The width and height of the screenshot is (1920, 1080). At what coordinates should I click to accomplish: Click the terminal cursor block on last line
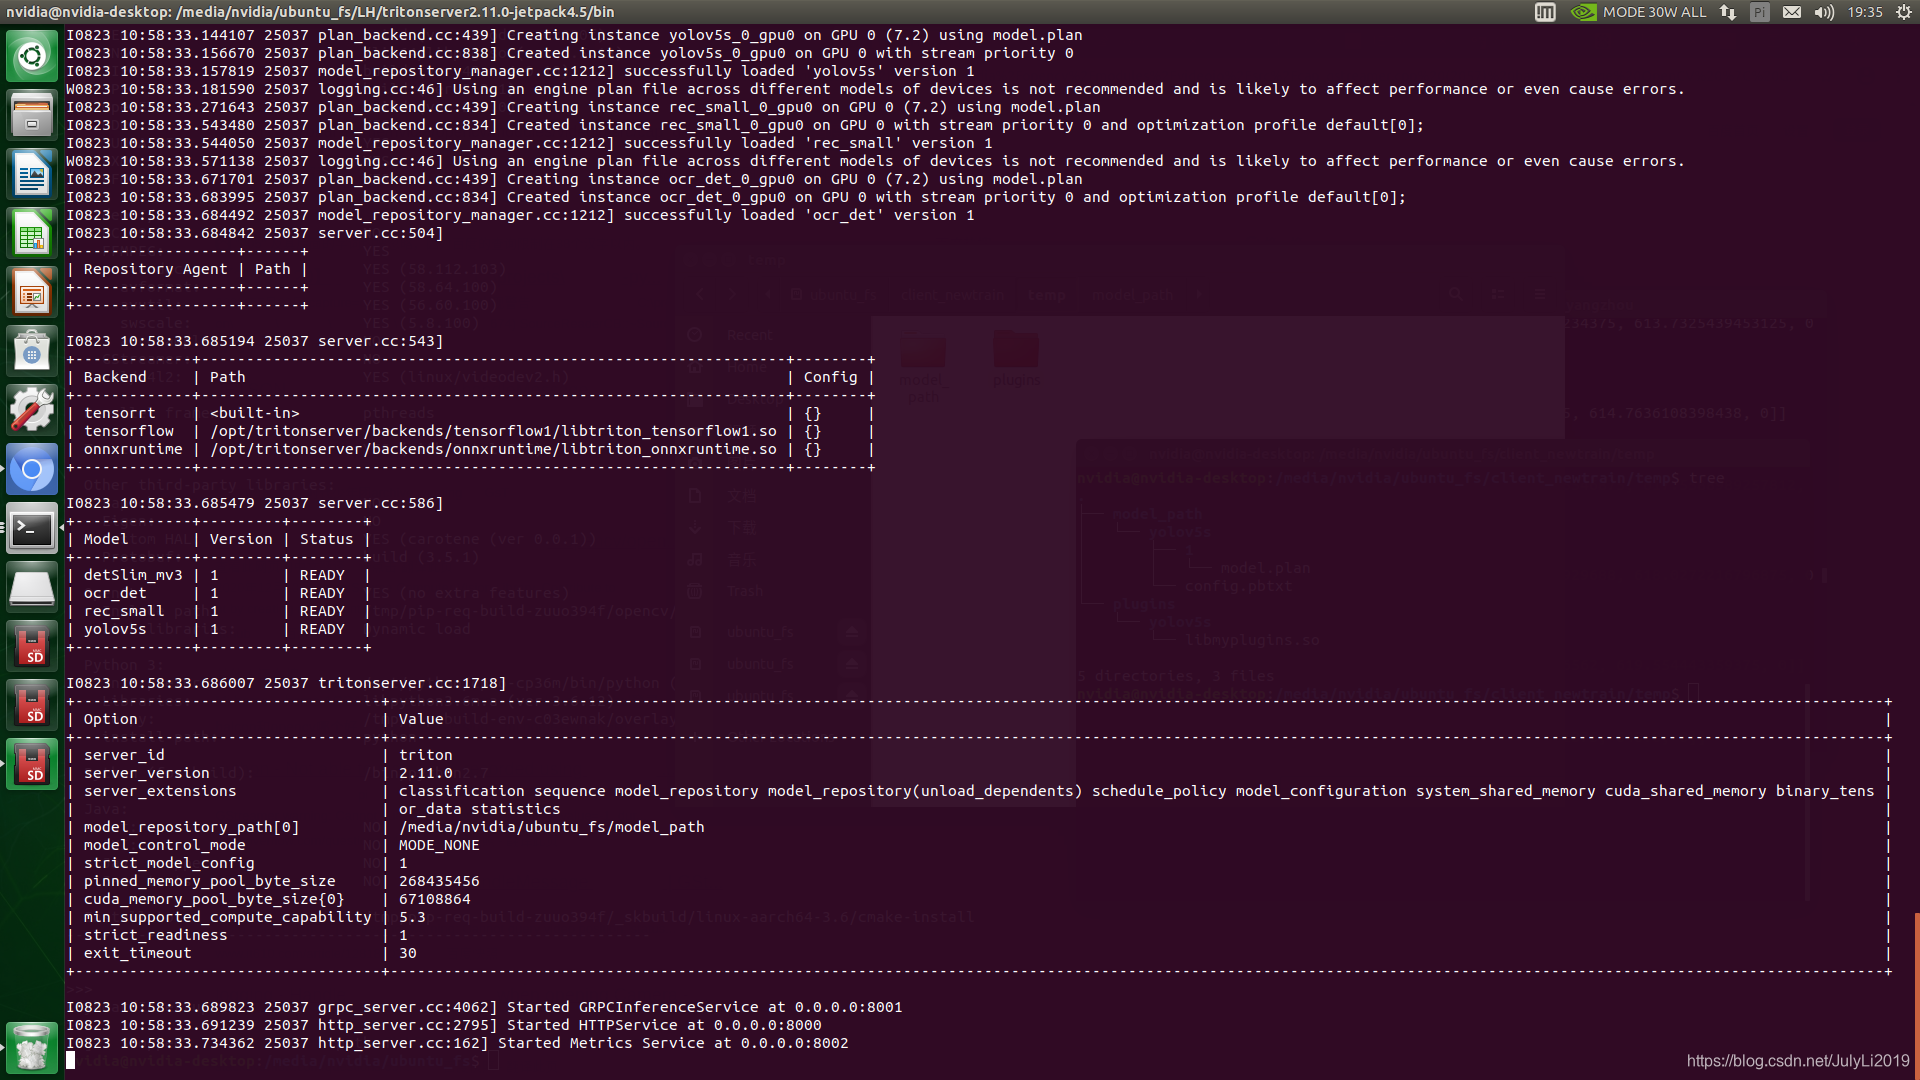click(x=70, y=1060)
